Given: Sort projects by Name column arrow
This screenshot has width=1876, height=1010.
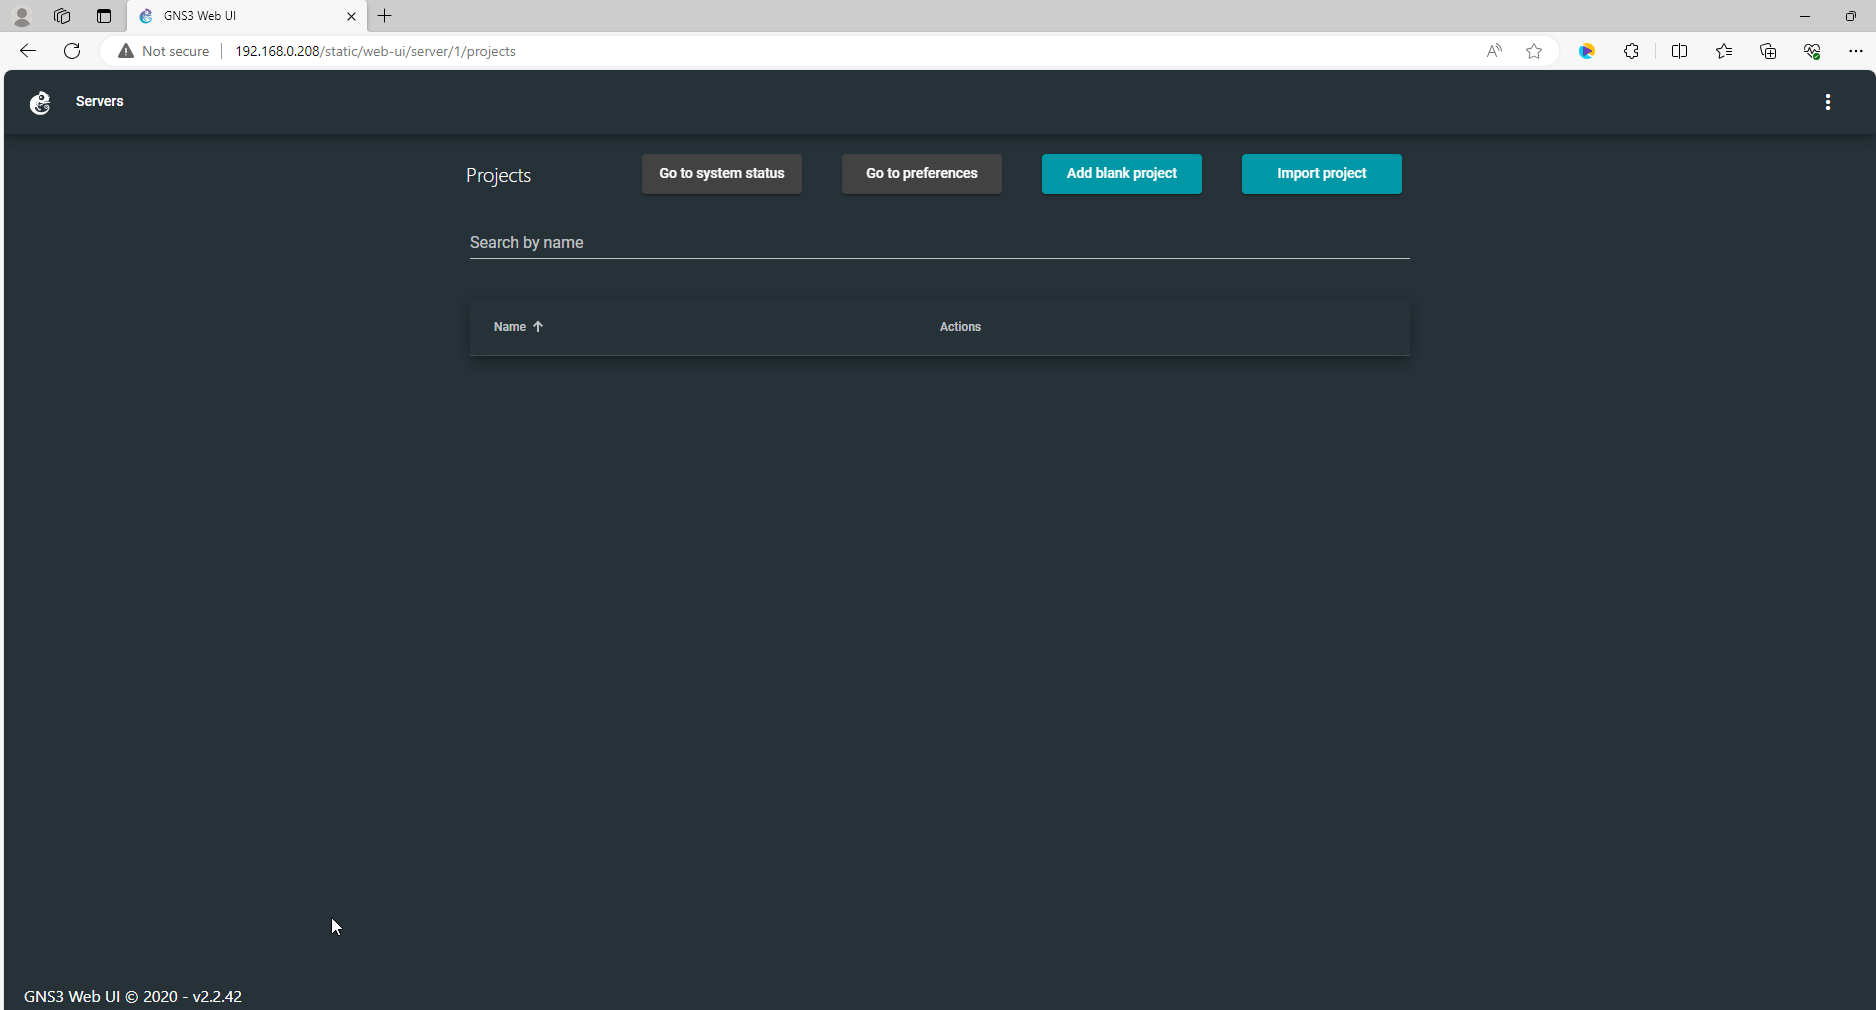Looking at the screenshot, I should pyautogui.click(x=538, y=327).
